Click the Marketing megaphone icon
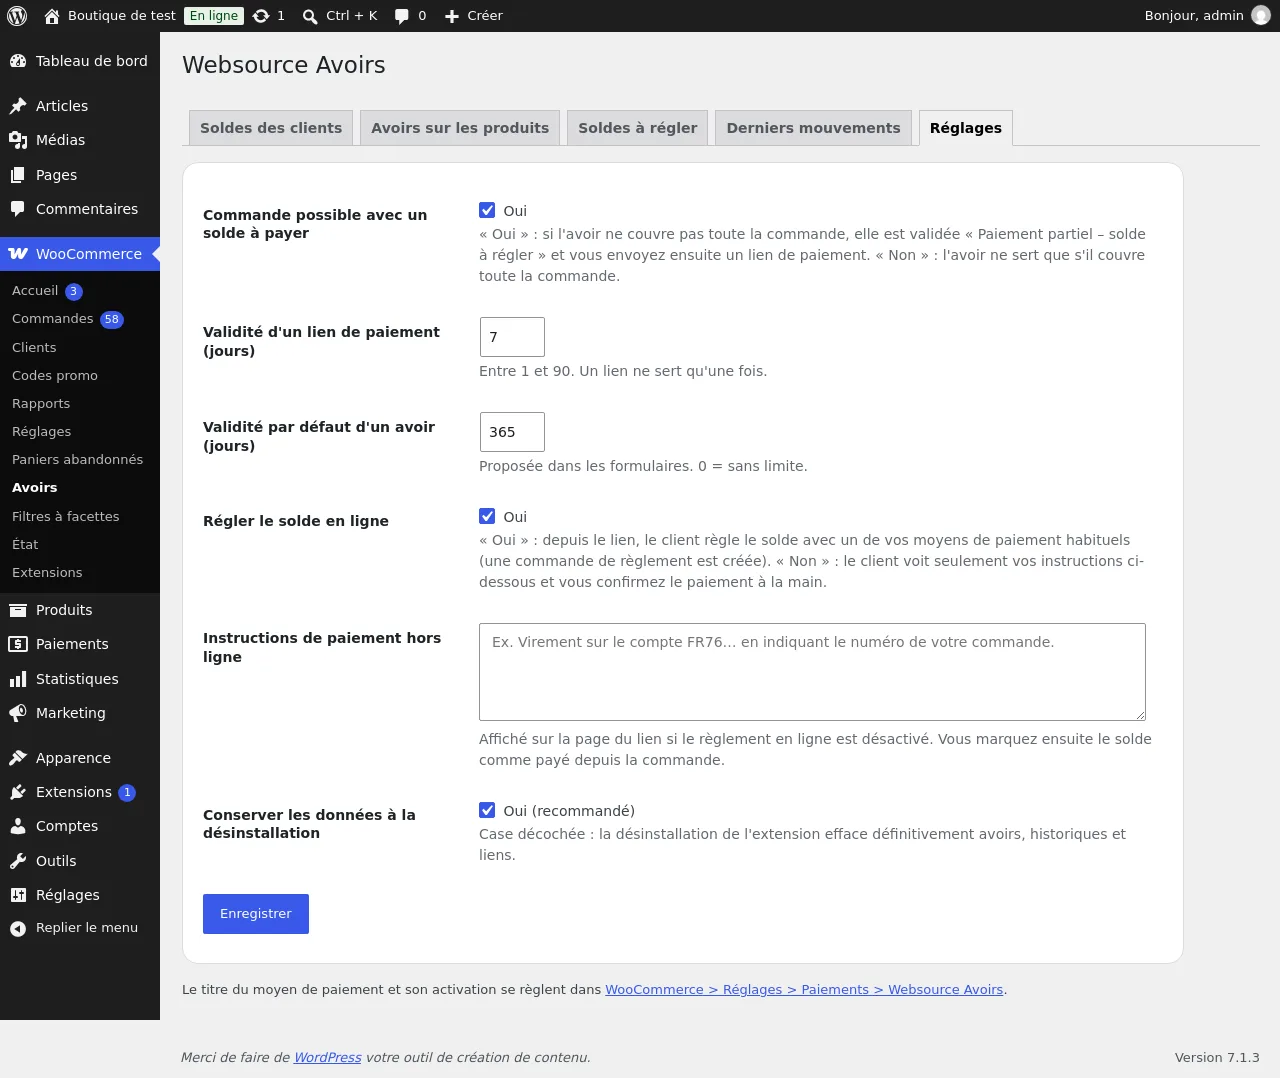The height and width of the screenshot is (1078, 1280). tap(18, 713)
